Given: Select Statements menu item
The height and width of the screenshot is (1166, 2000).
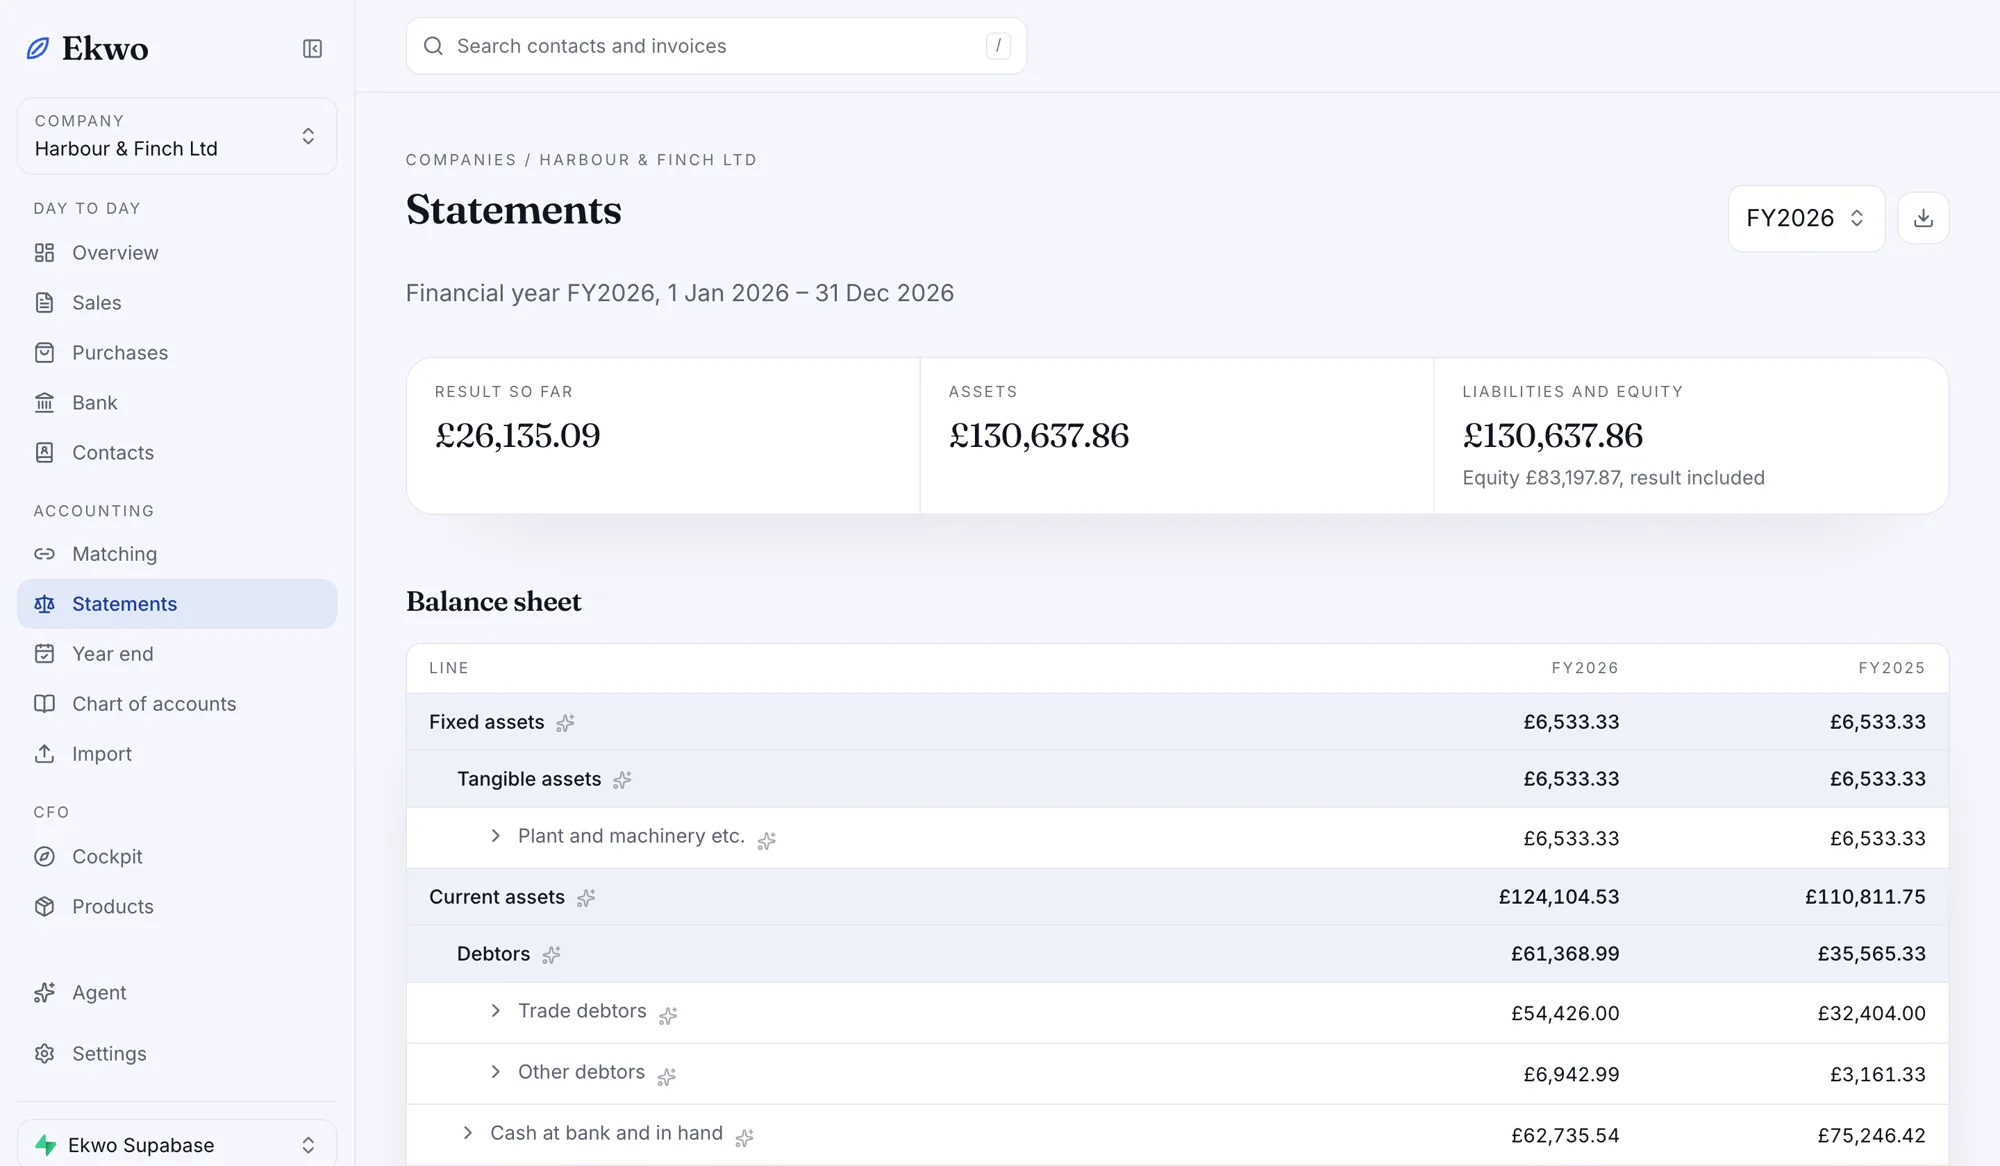Looking at the screenshot, I should point(177,604).
